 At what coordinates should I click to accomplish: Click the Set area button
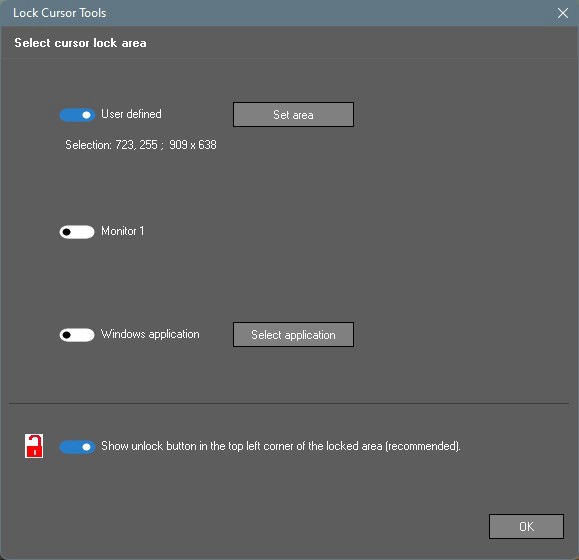pyautogui.click(x=293, y=114)
